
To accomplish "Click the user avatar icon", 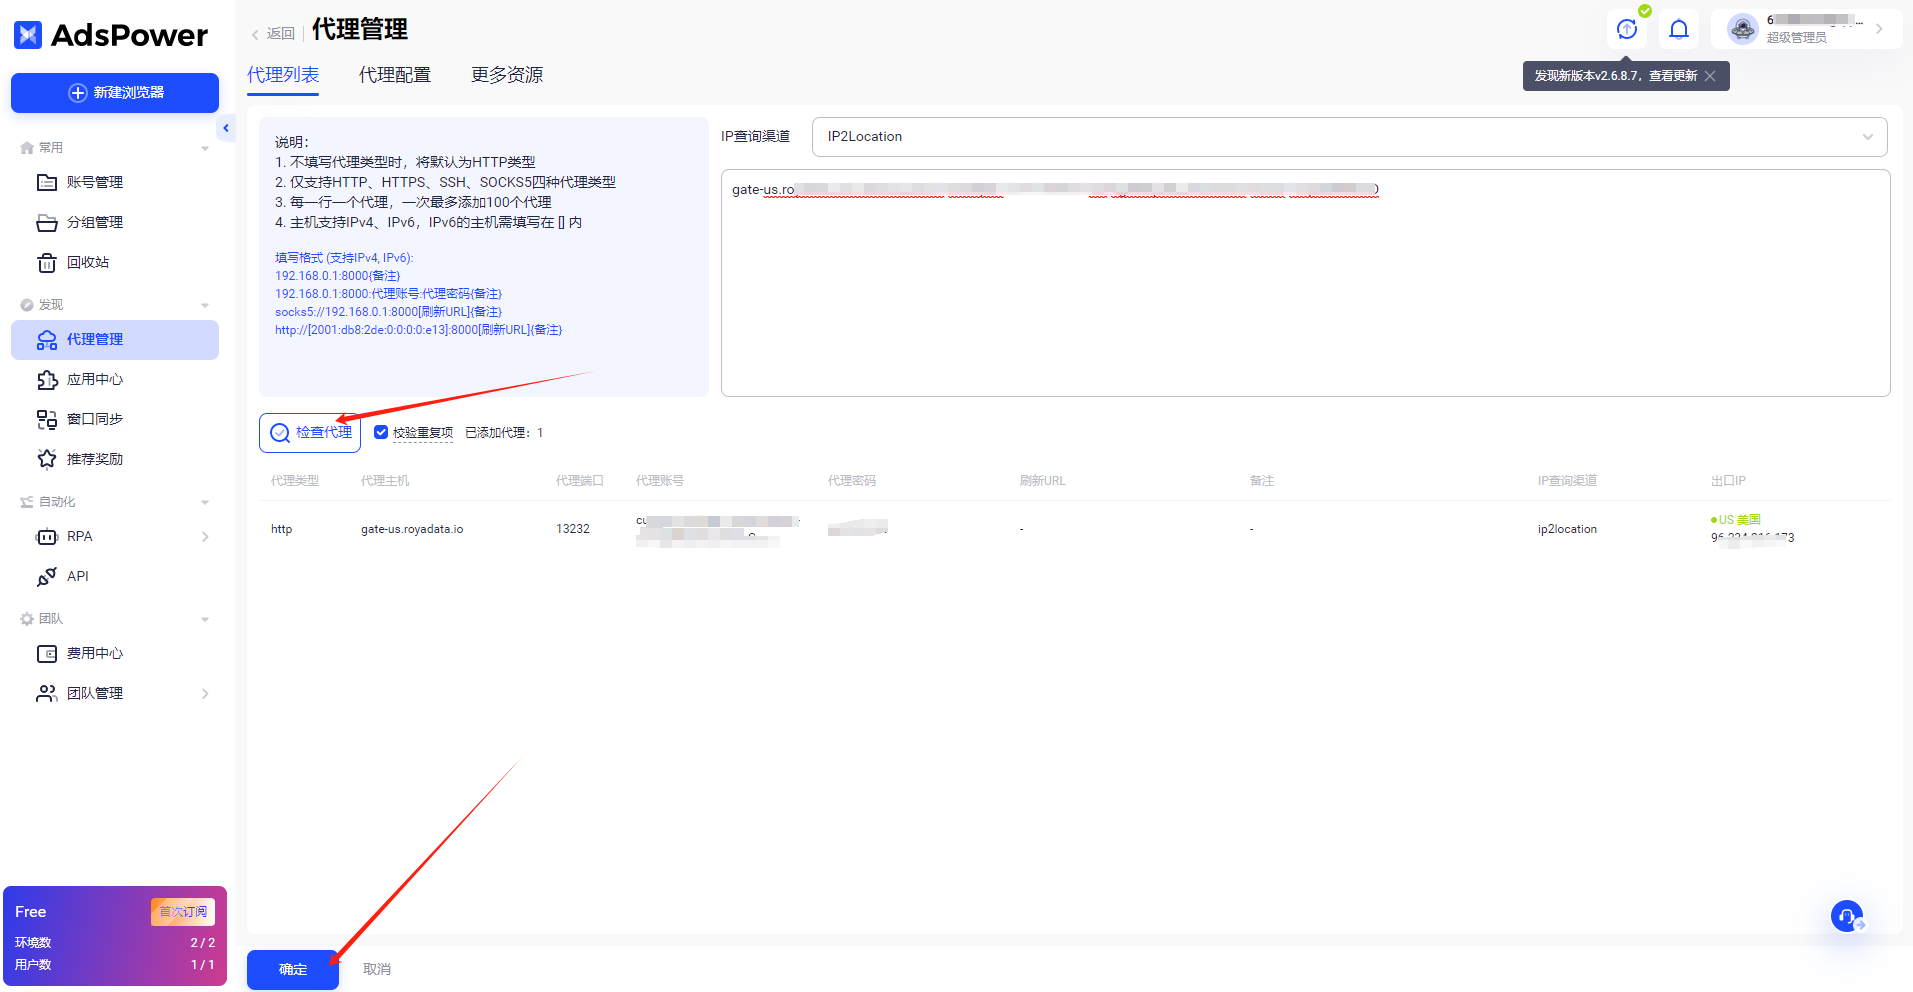I will [x=1743, y=29].
